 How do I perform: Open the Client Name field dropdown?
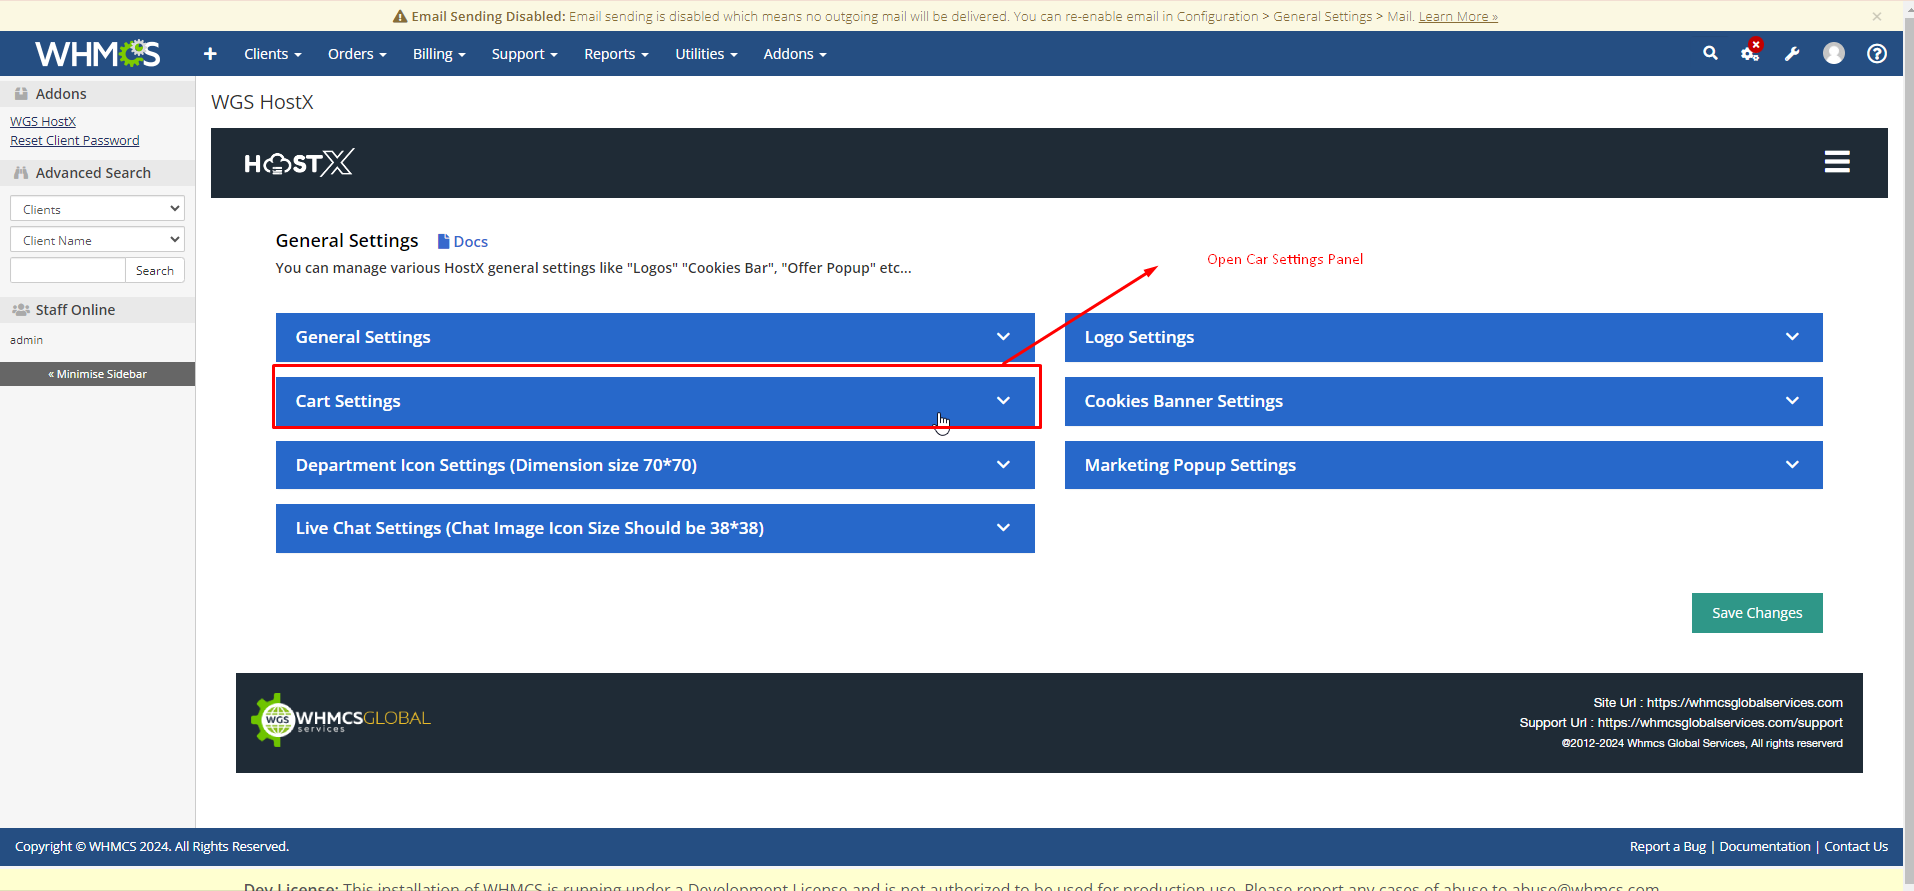coord(97,240)
